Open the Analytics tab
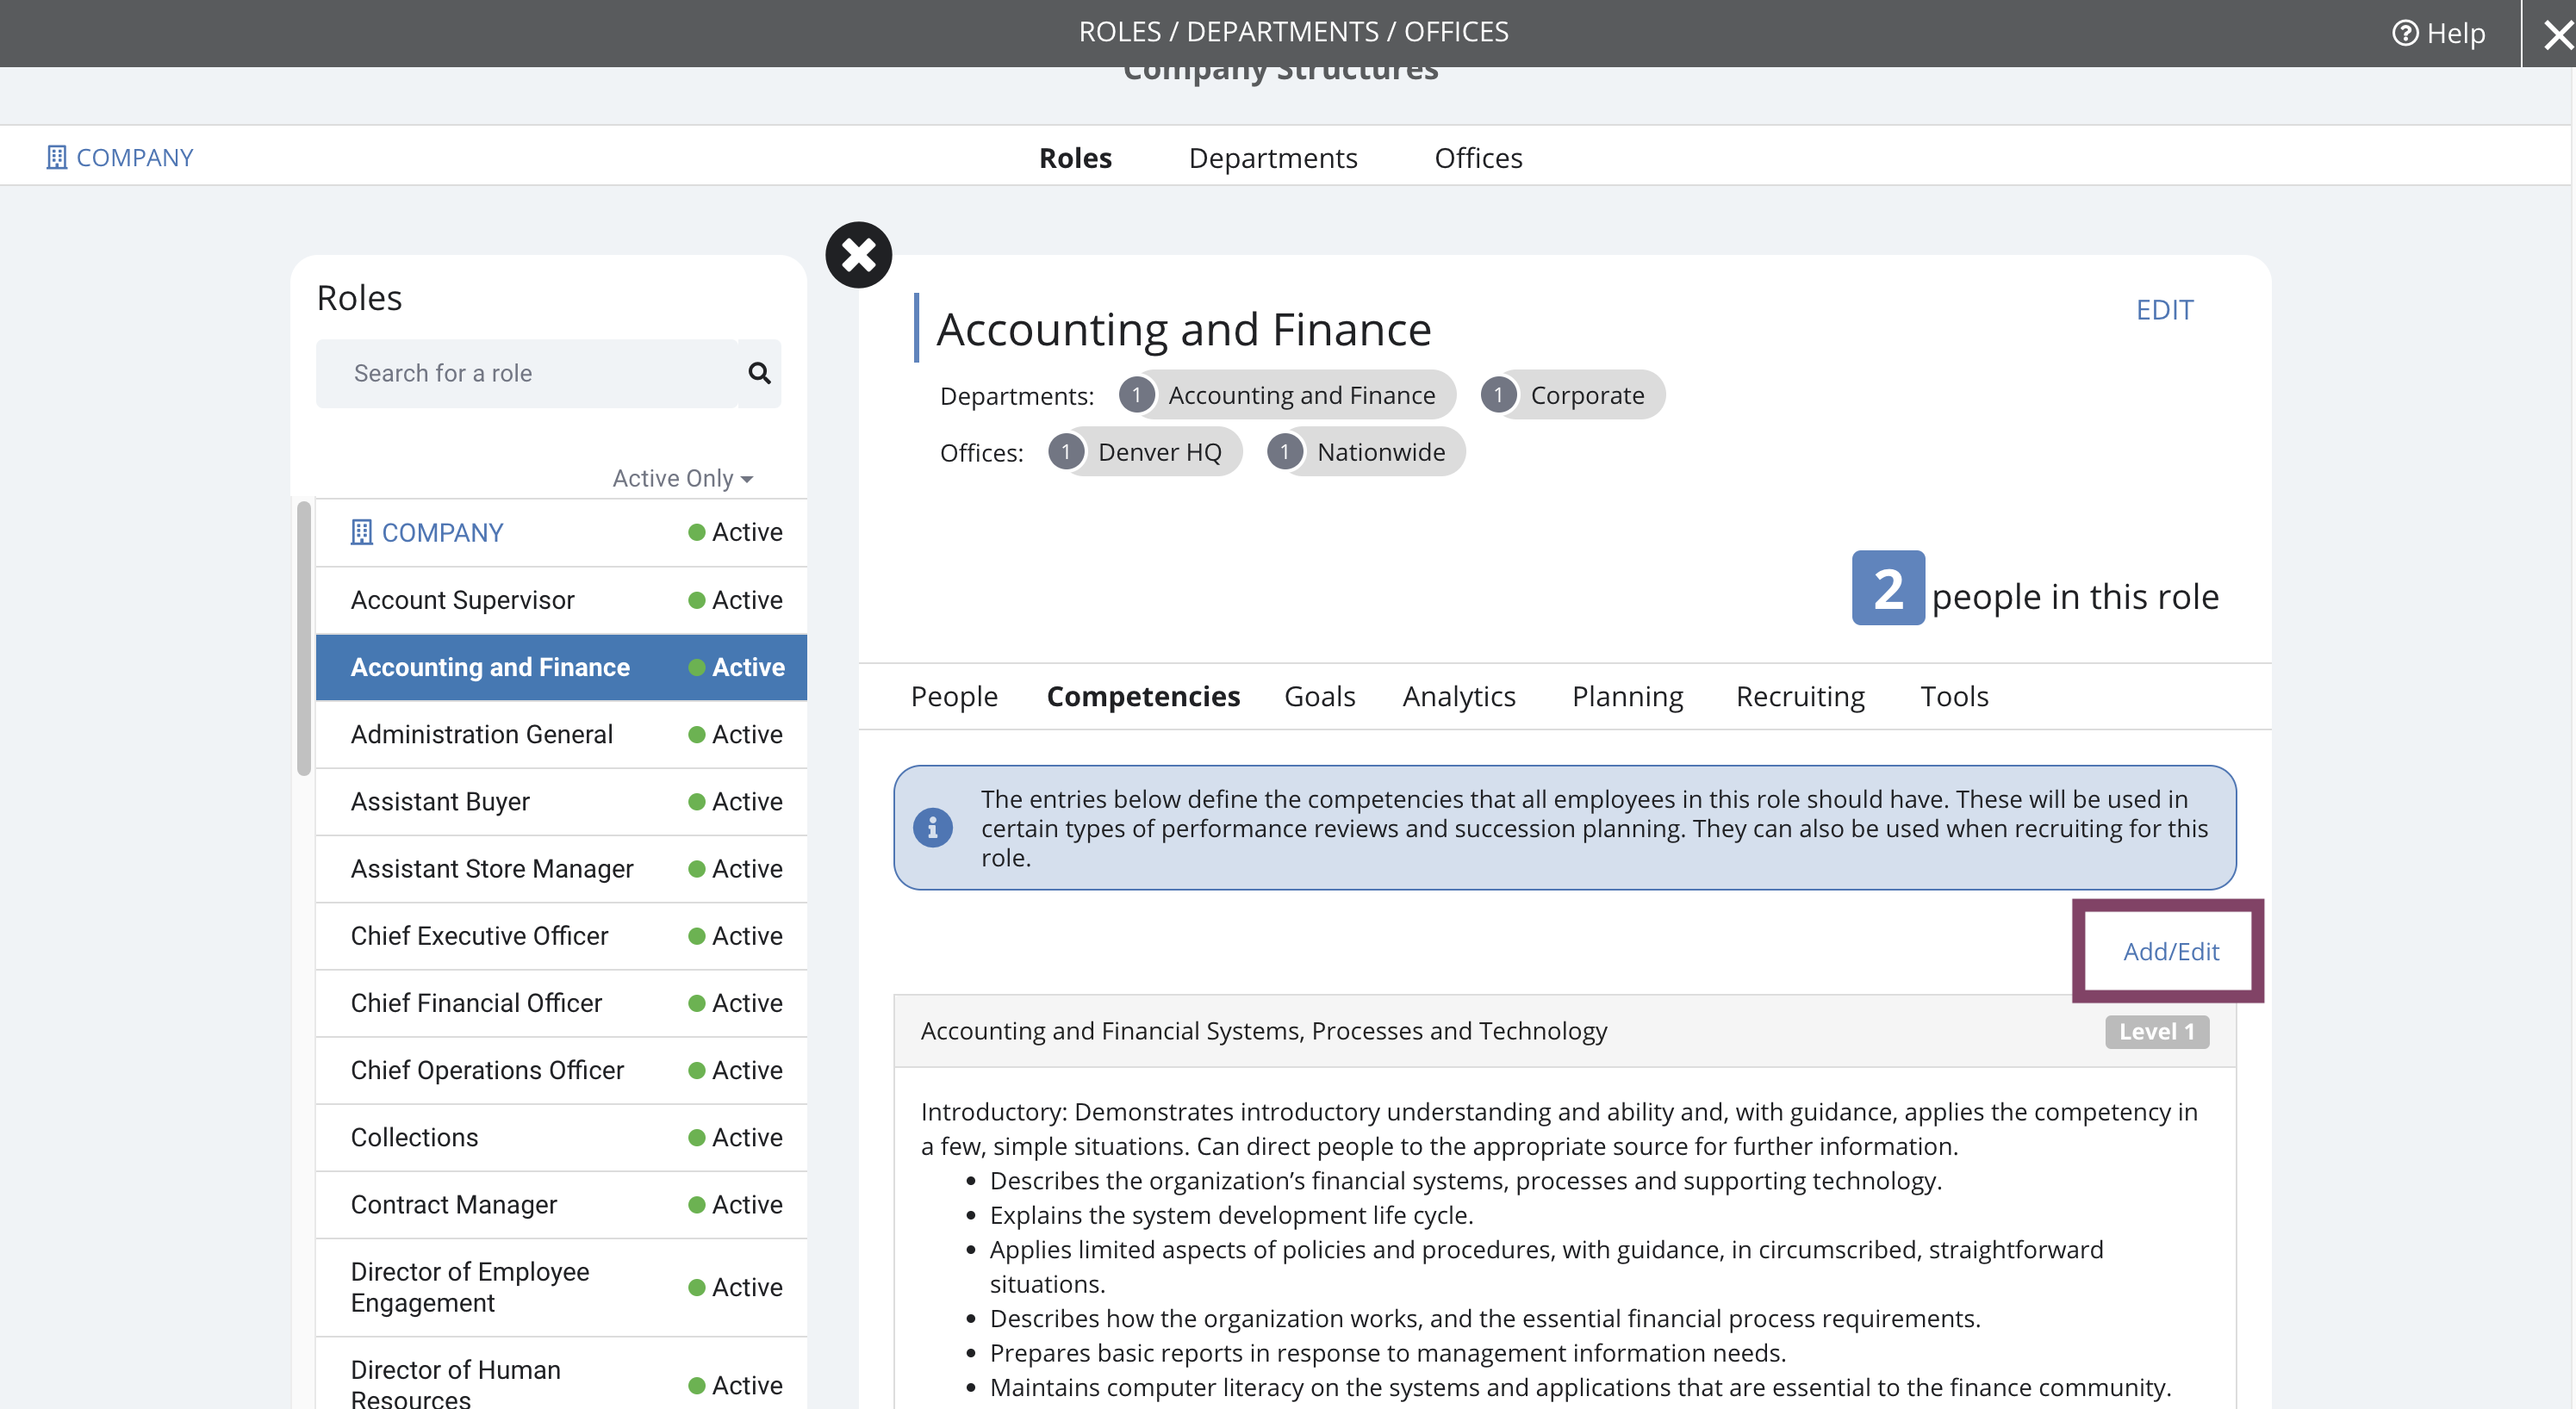Image resolution: width=2576 pixels, height=1409 pixels. click(x=1458, y=696)
